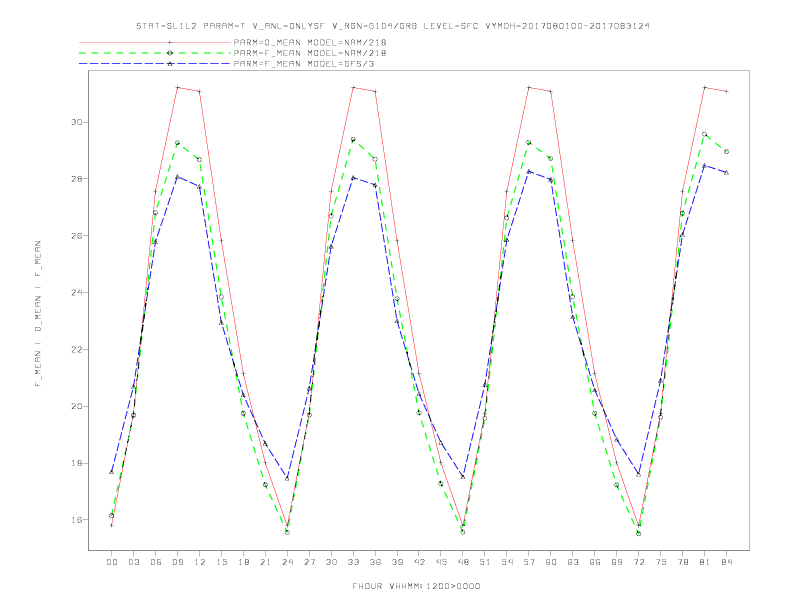Image resolution: width=792 pixels, height=612 pixels.
Task: Click x-axis tick label 84
Action: 727,562
